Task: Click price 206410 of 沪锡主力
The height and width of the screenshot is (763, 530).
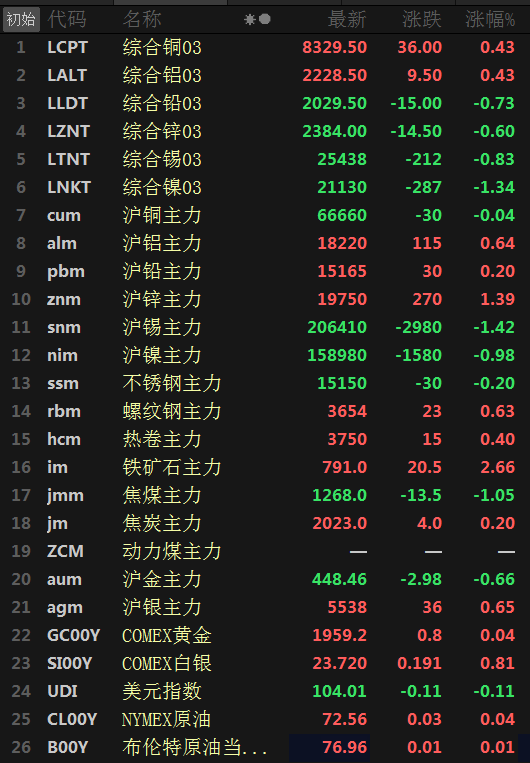Action: coord(337,327)
